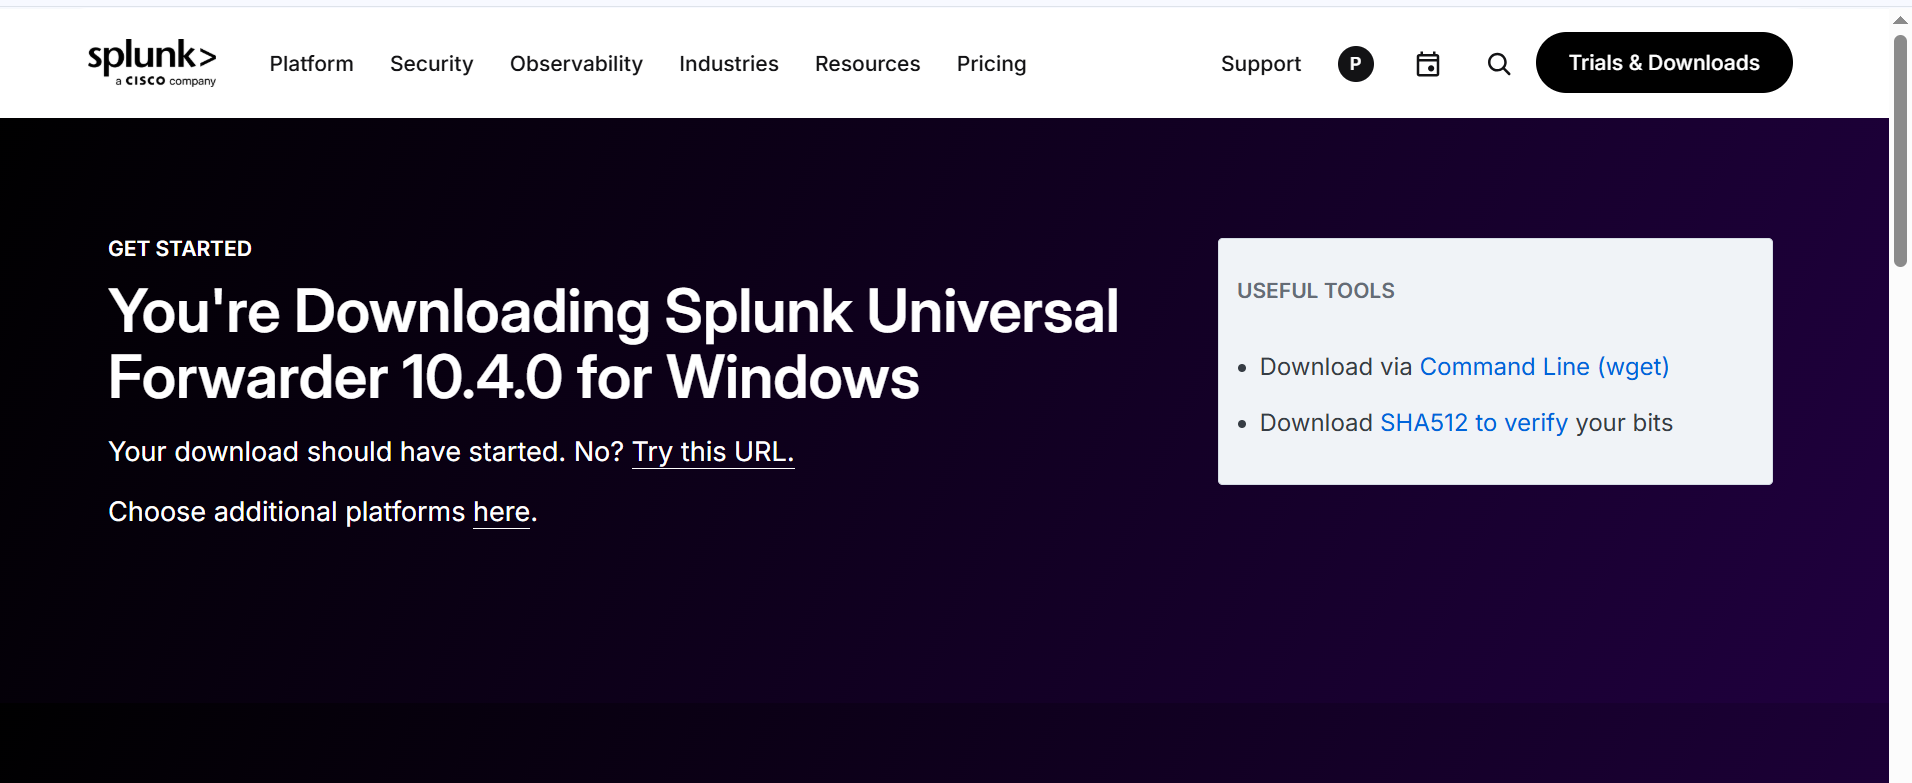Go to the Pricing page
Screen dimensions: 1912x783
pos(991,64)
